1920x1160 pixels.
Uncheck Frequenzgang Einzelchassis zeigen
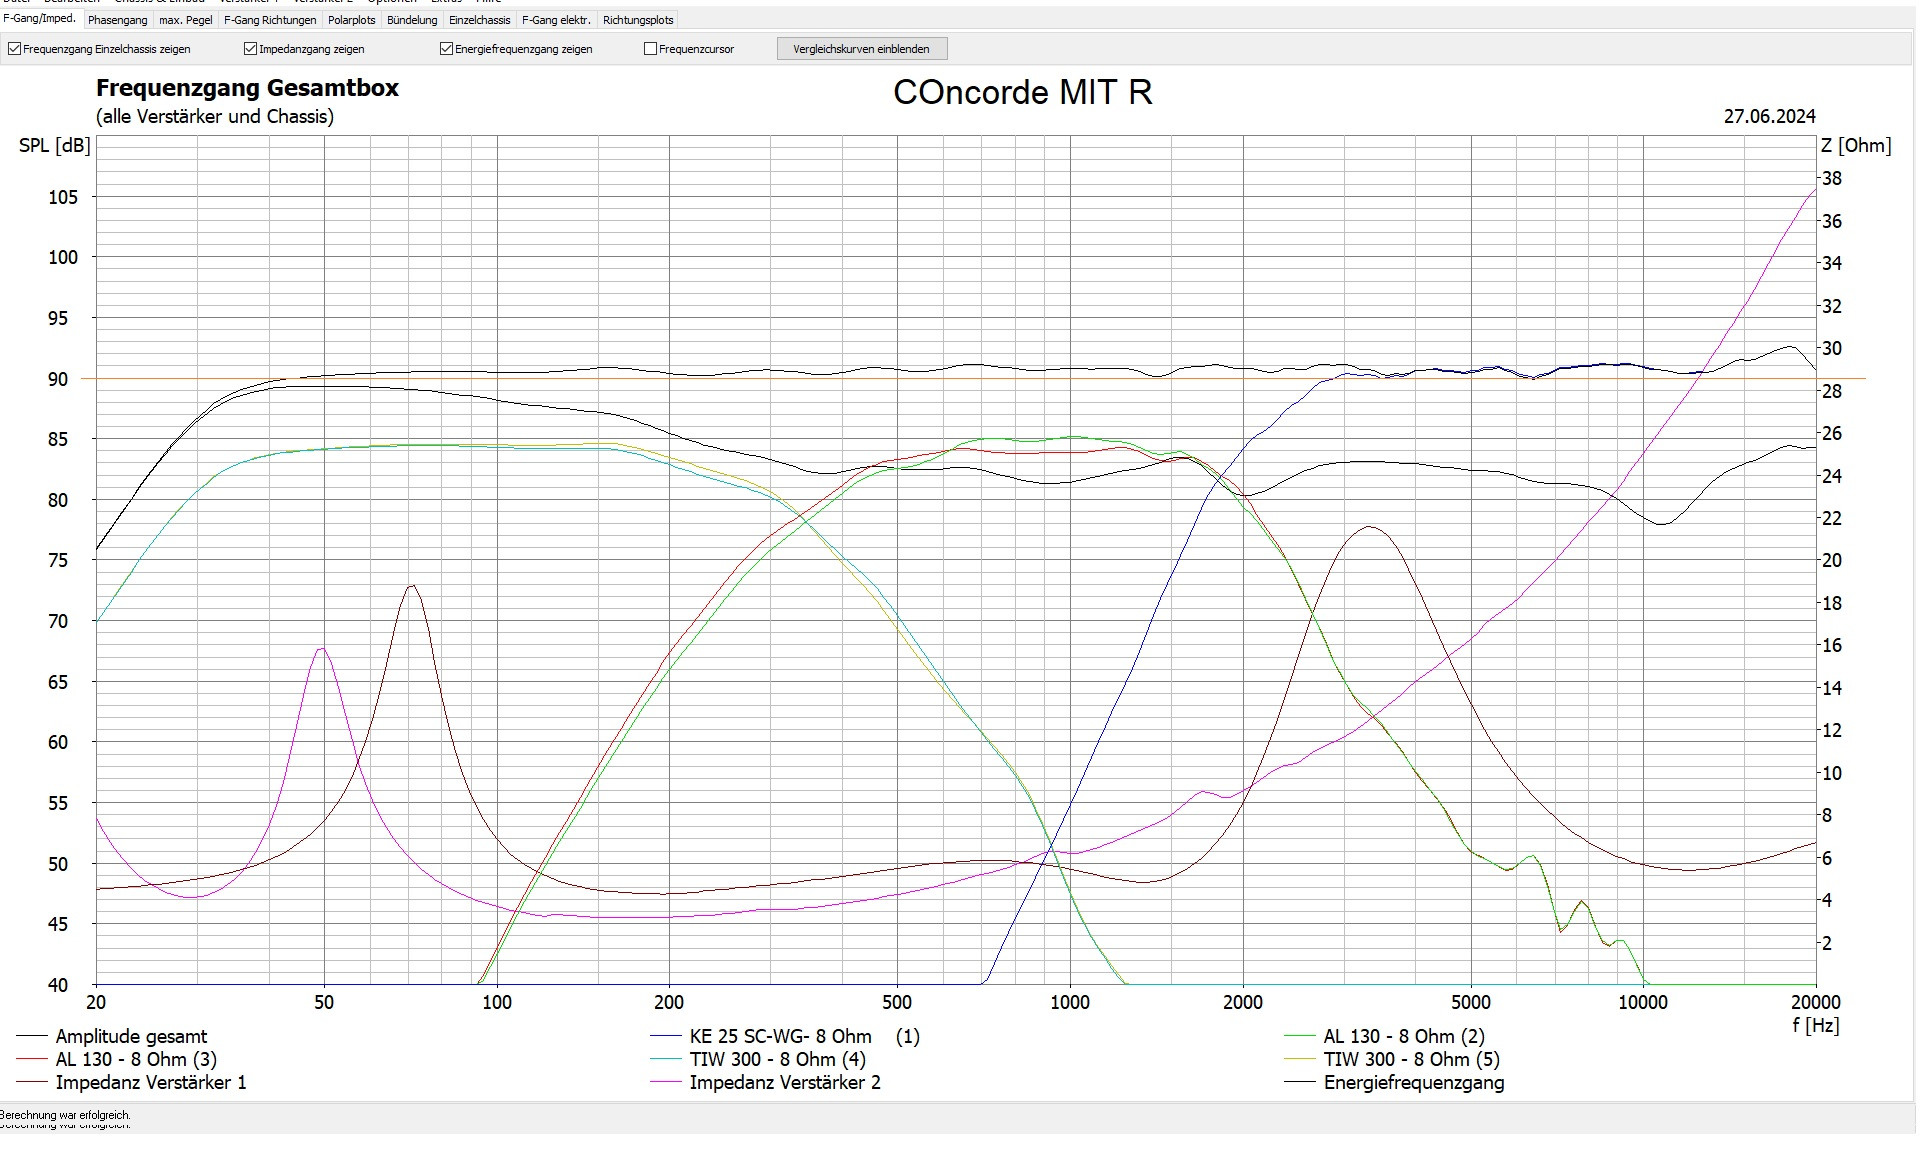click(15, 49)
